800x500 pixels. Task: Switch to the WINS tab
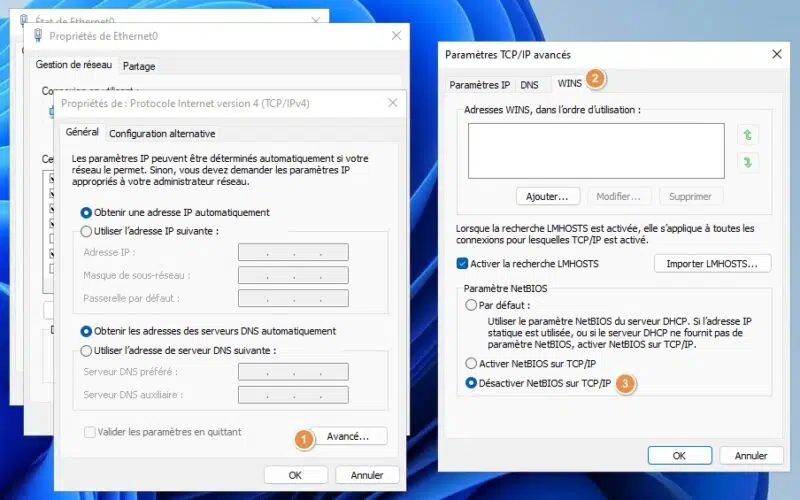point(569,83)
